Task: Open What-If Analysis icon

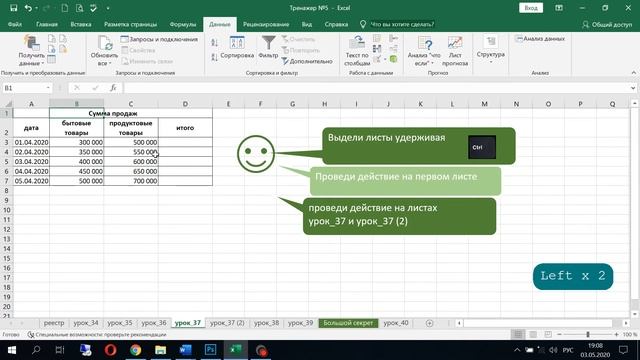Action: click(x=424, y=43)
